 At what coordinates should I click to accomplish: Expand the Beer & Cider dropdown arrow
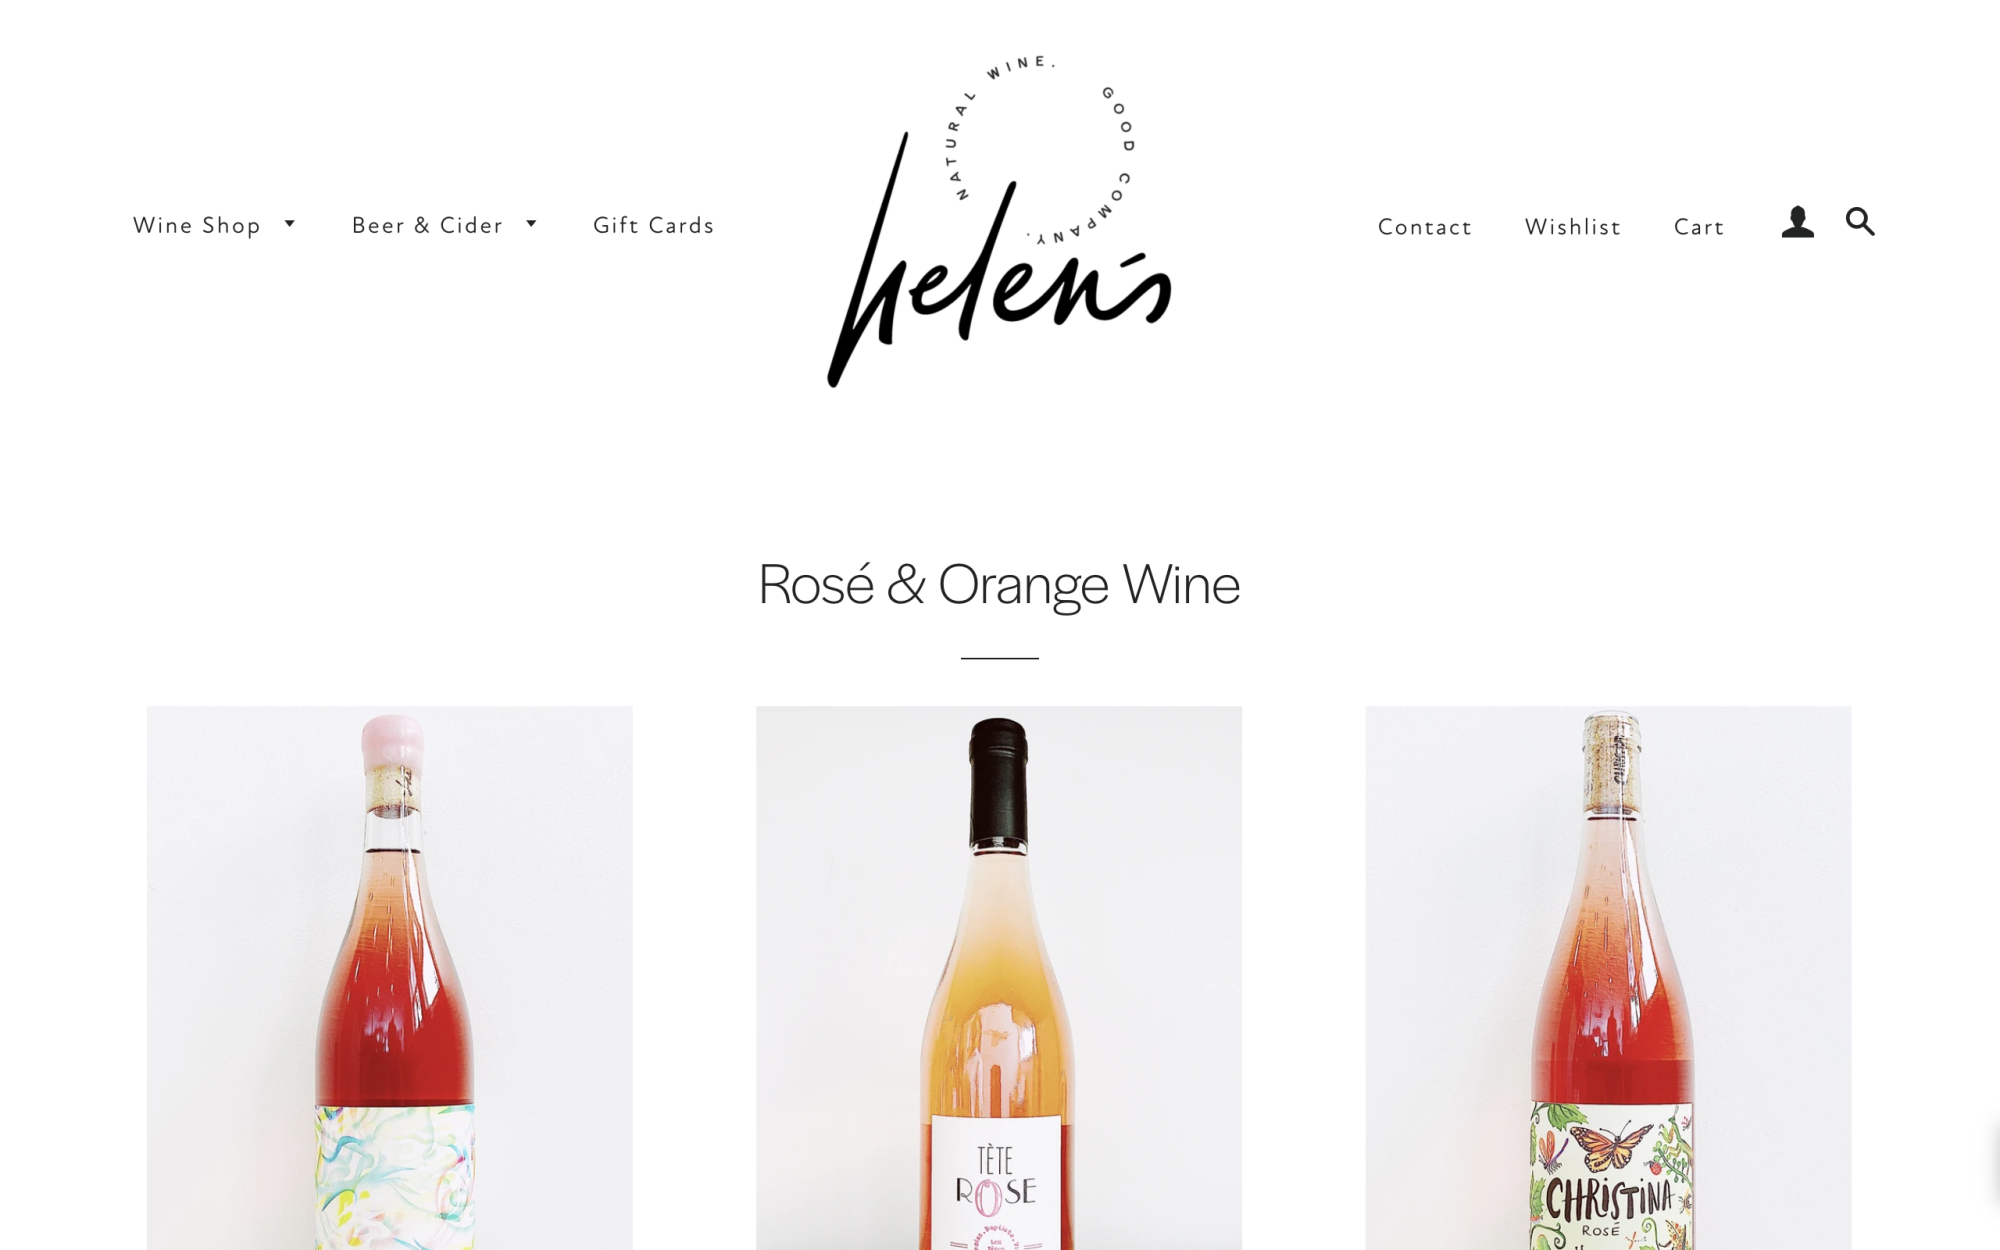coord(532,224)
